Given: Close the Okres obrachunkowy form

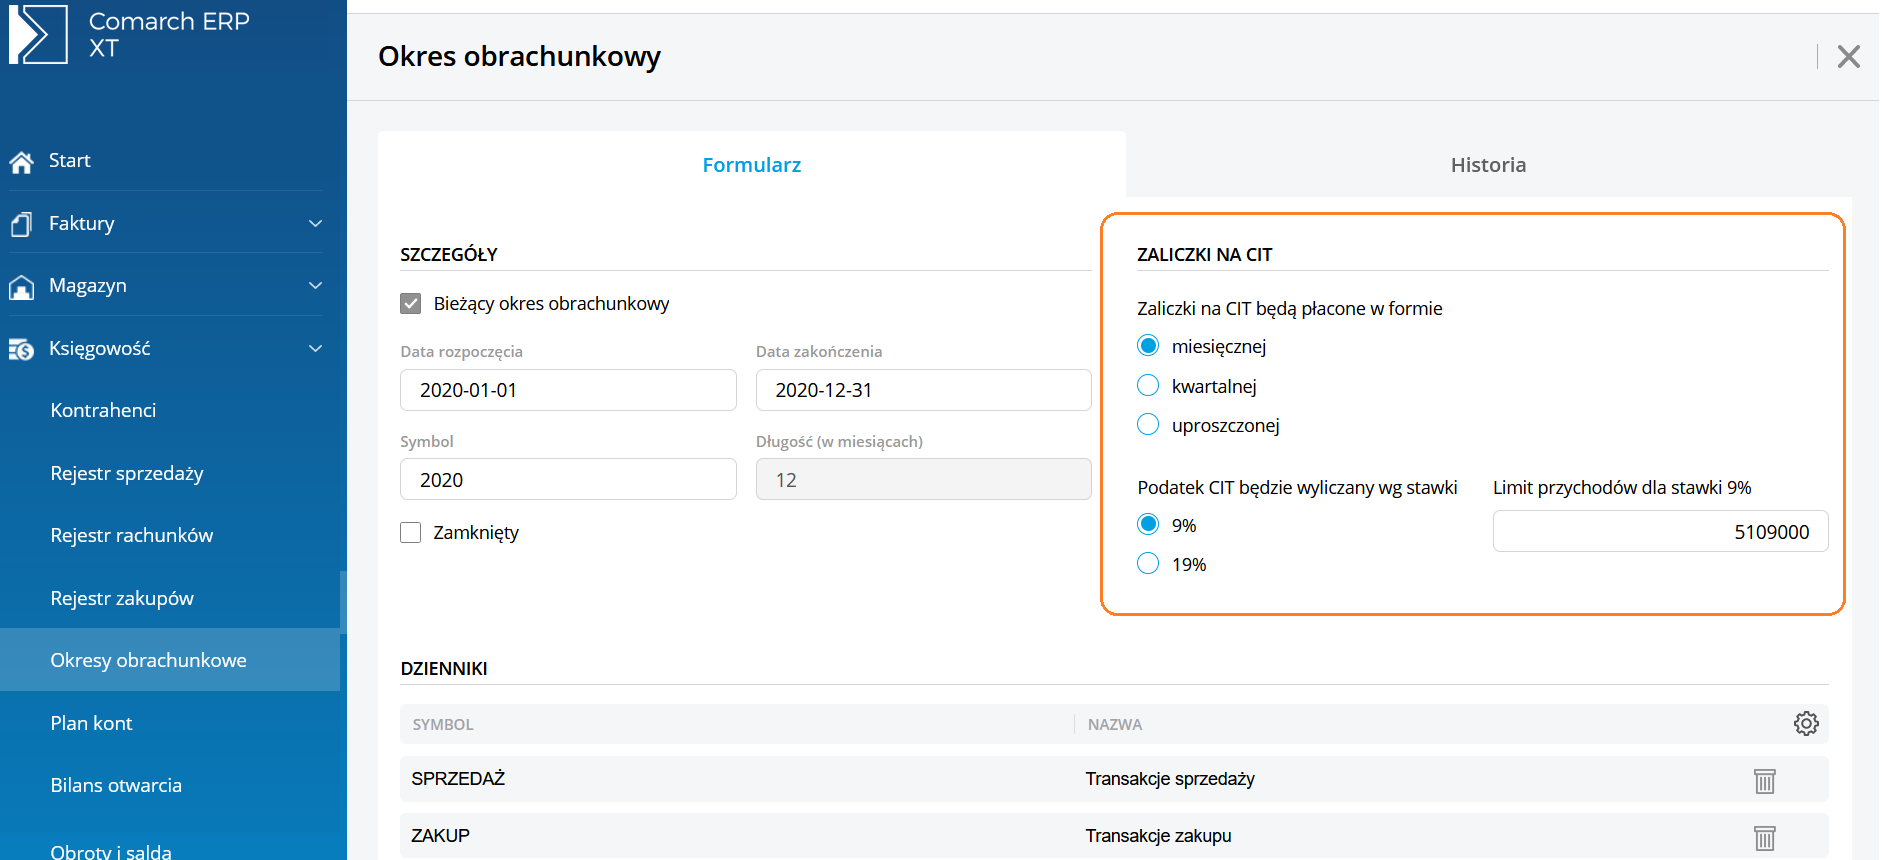Looking at the screenshot, I should pyautogui.click(x=1848, y=57).
